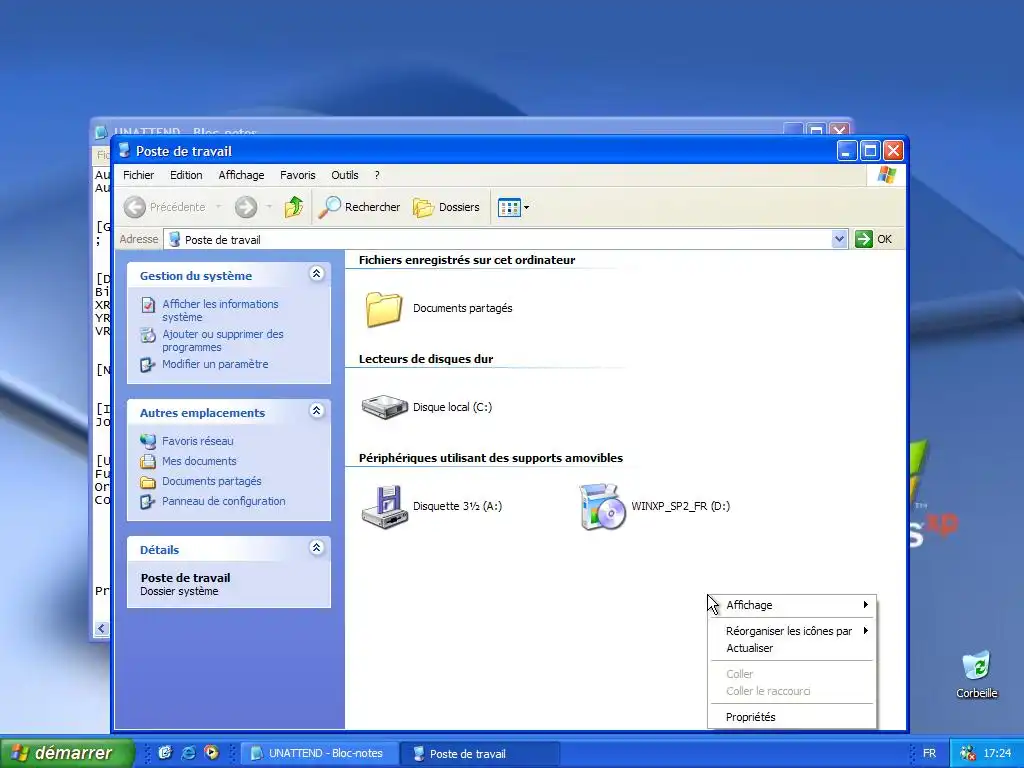Open the Fichier menu

pos(138,175)
